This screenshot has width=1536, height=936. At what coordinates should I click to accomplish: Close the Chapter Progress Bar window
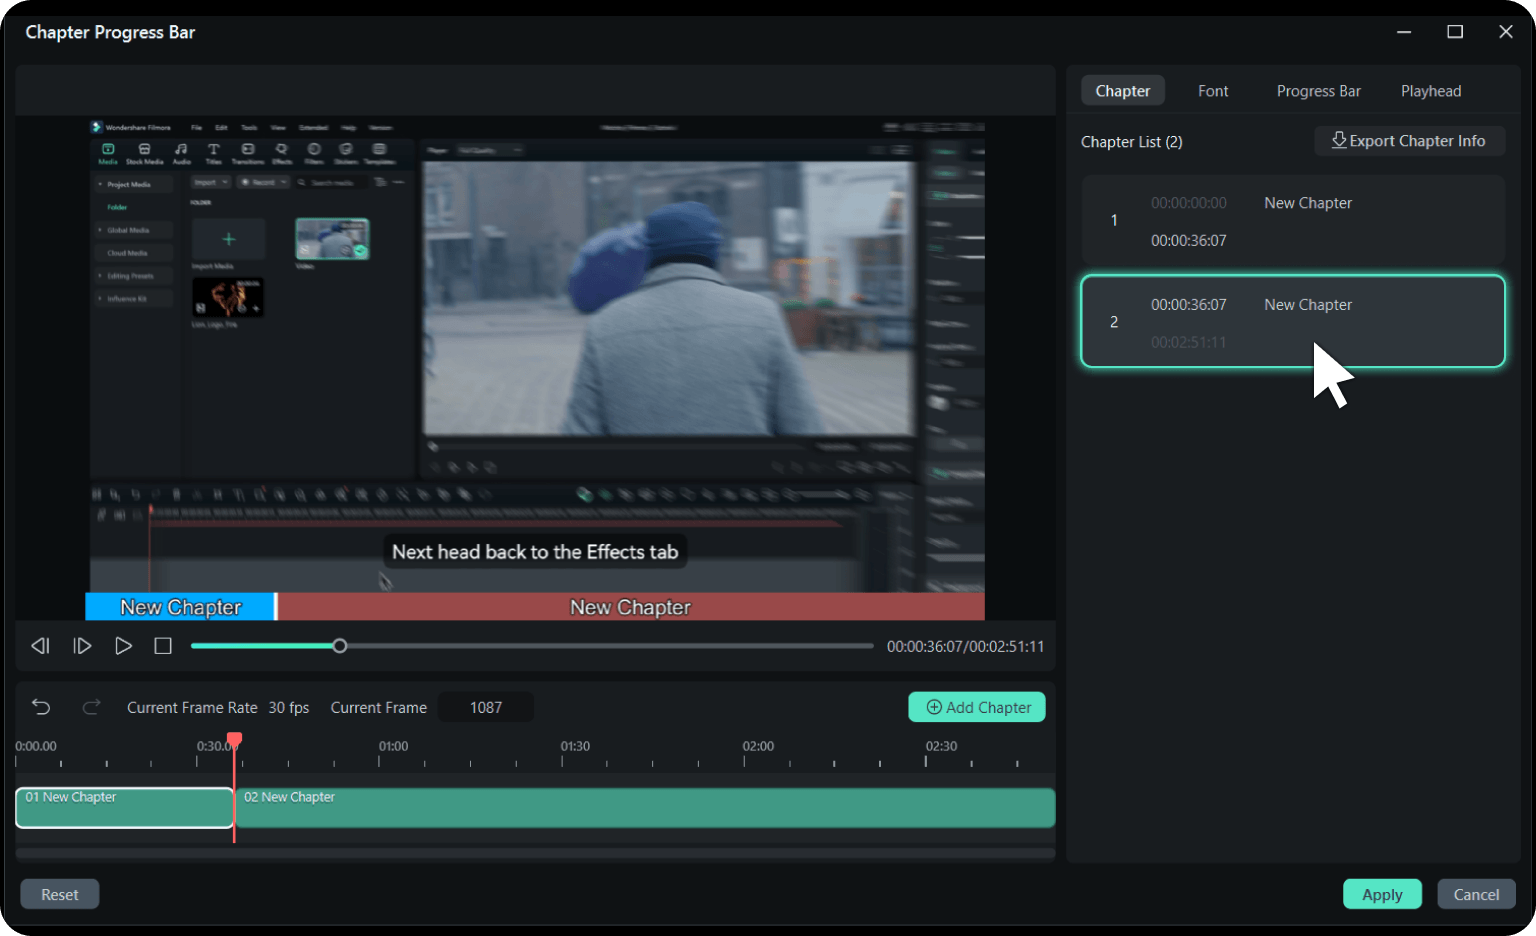pyautogui.click(x=1506, y=32)
